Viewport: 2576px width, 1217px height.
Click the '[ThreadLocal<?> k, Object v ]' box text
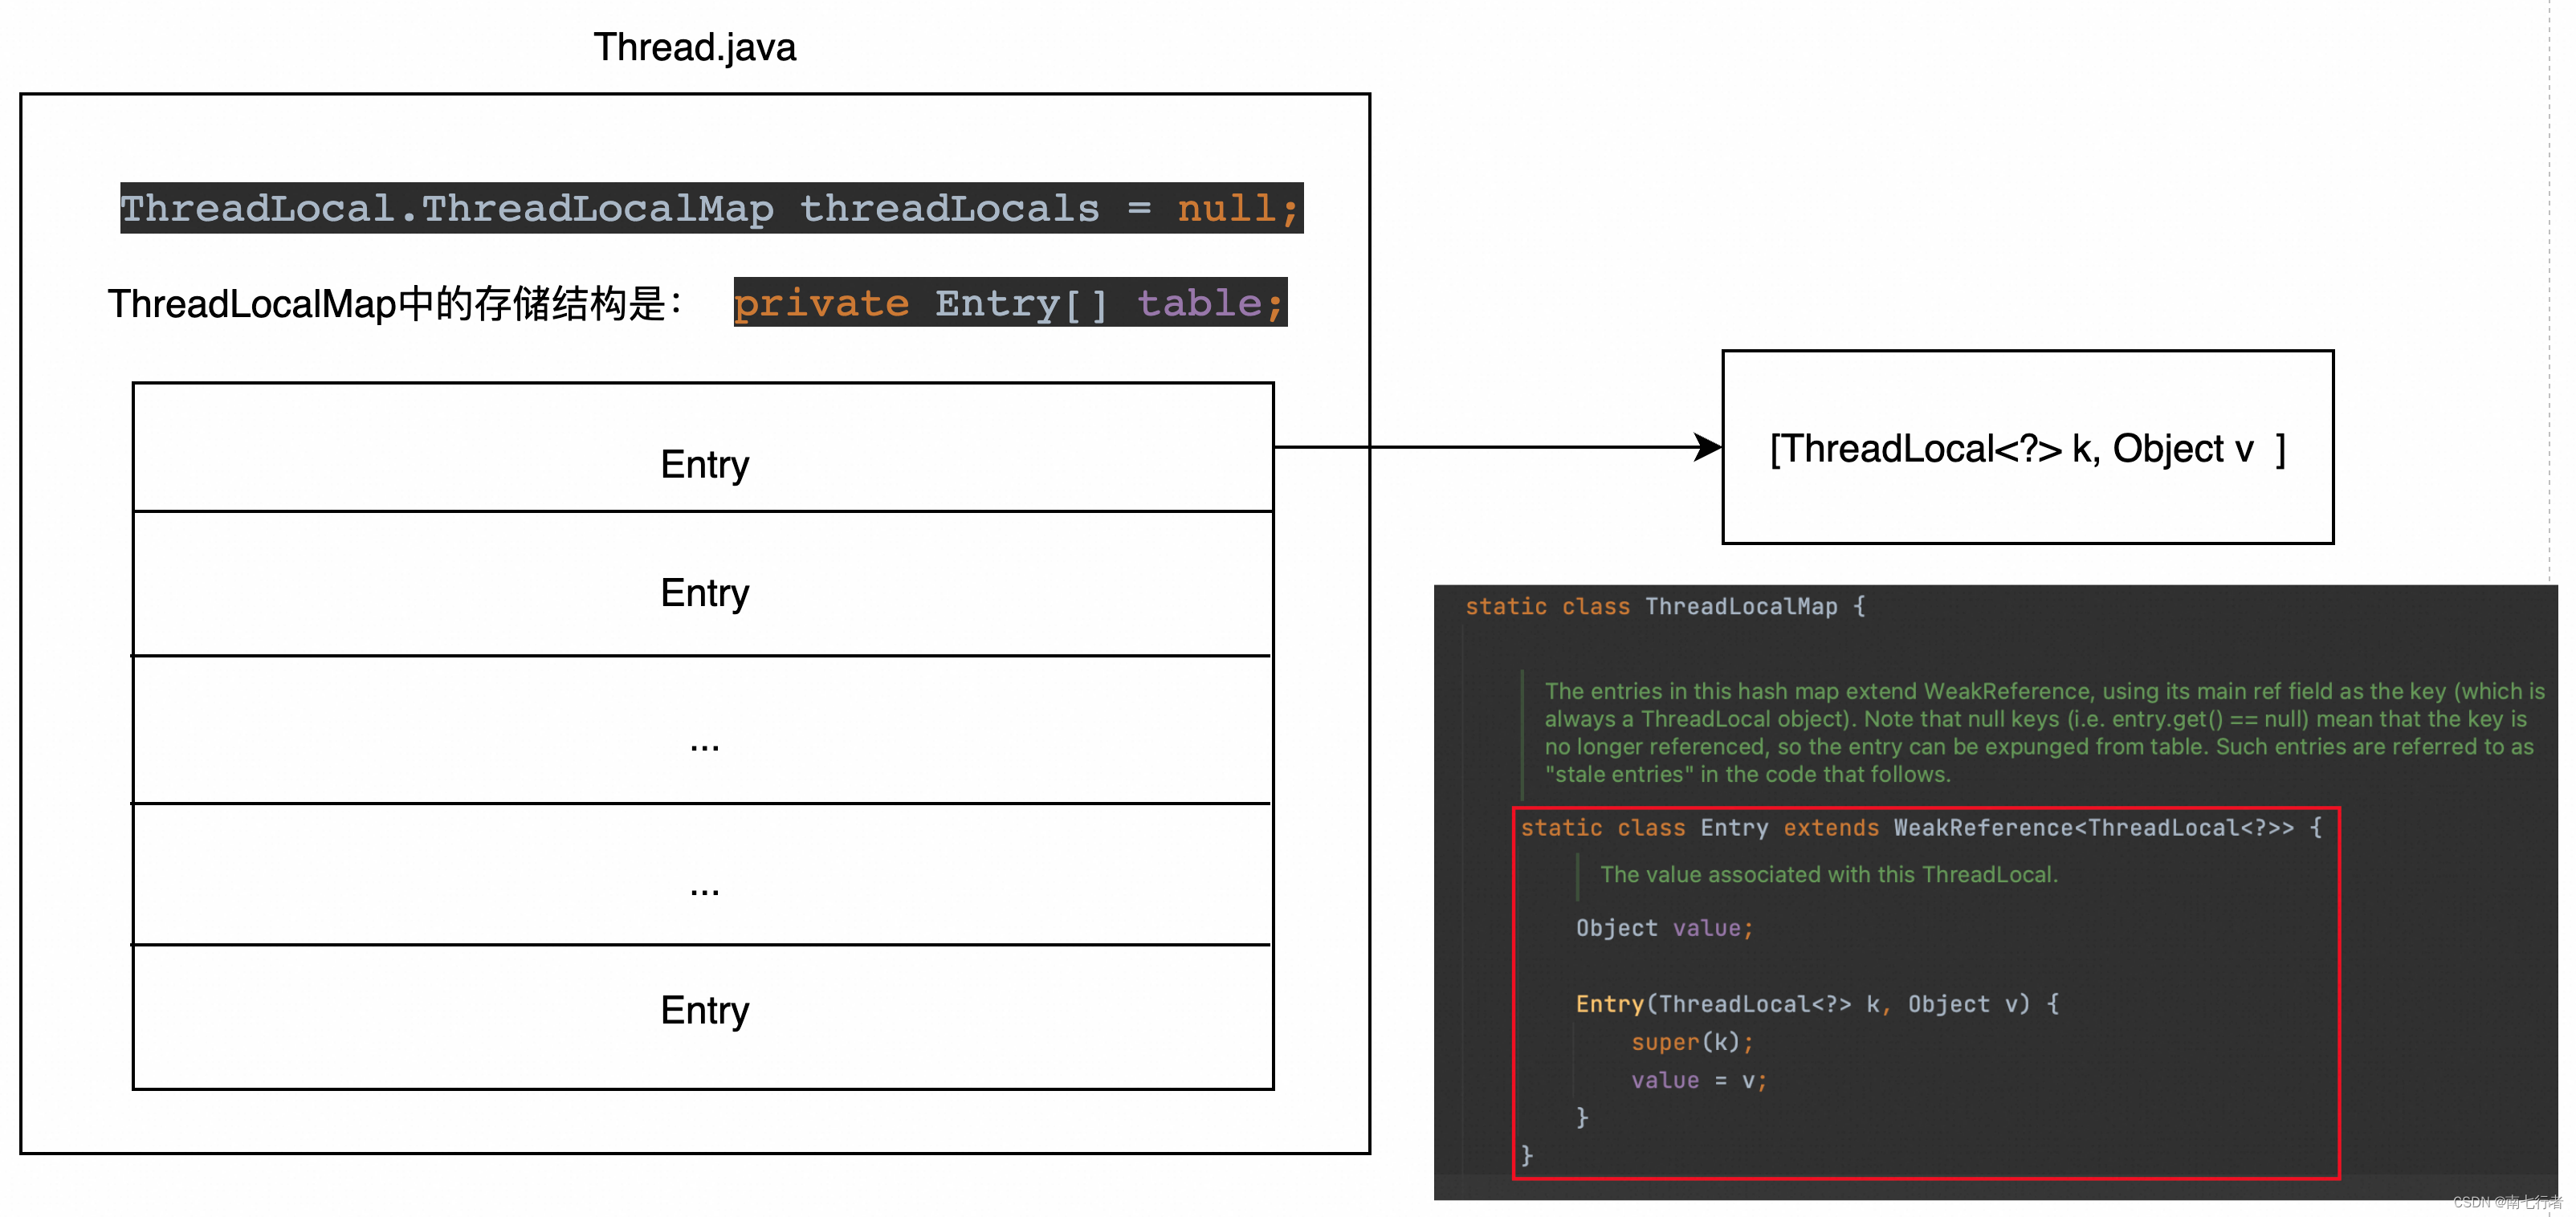(x=2027, y=448)
